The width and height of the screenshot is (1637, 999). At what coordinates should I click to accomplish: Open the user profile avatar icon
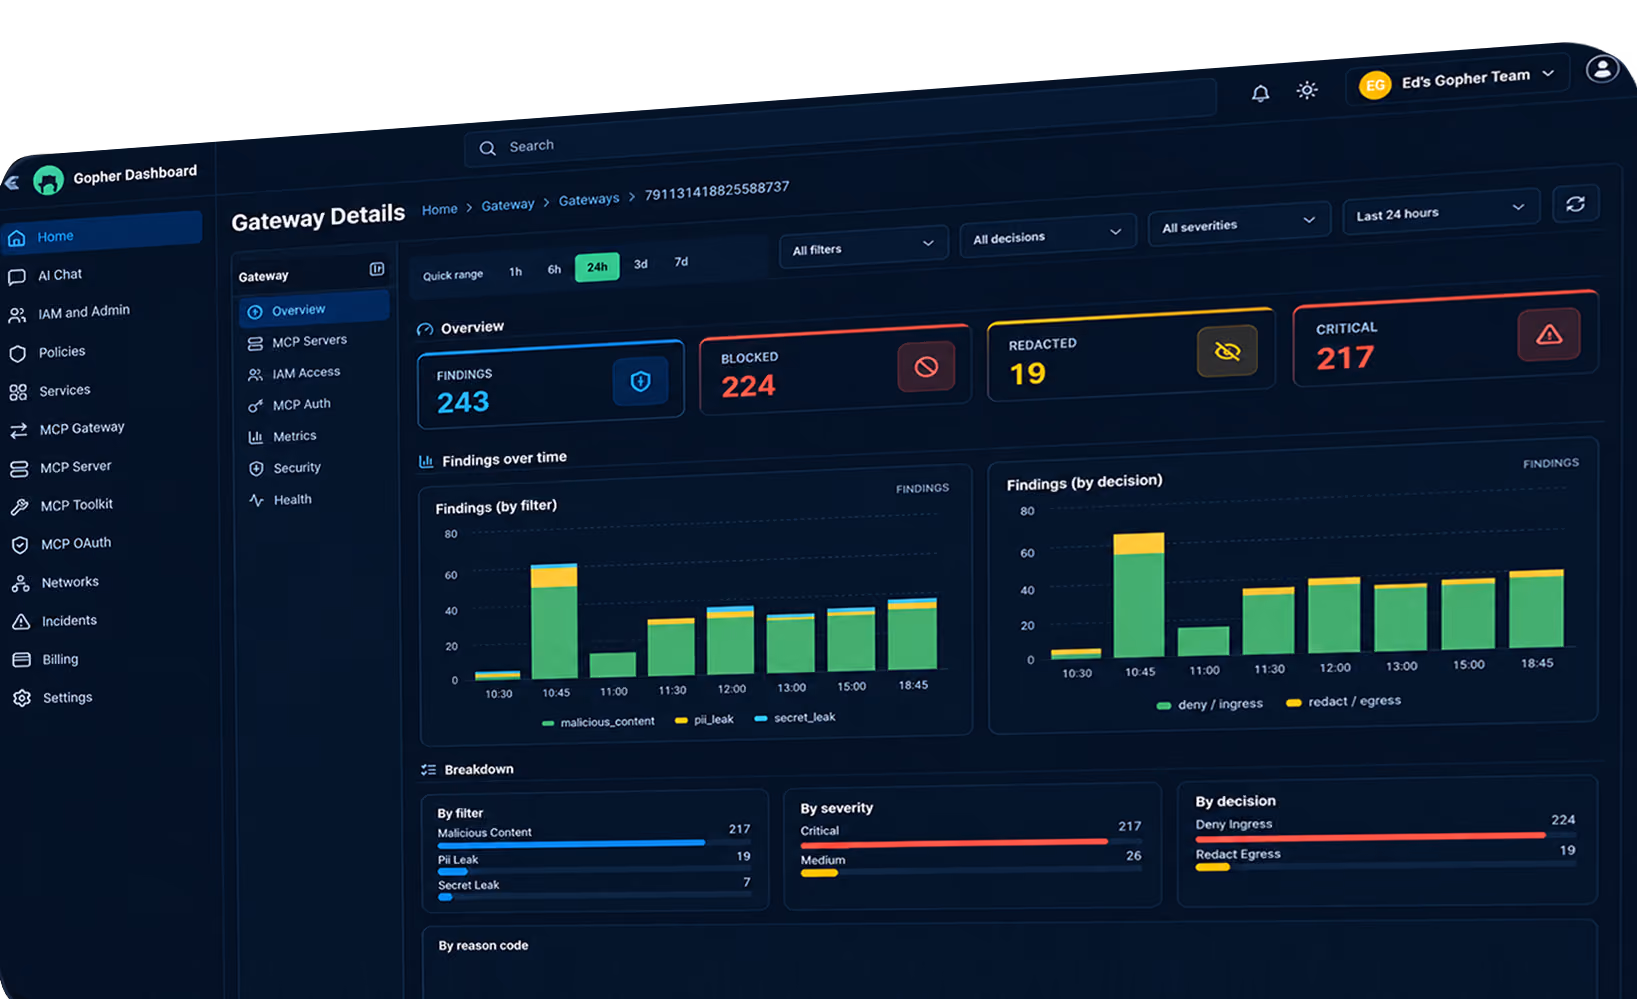pyautogui.click(x=1602, y=68)
